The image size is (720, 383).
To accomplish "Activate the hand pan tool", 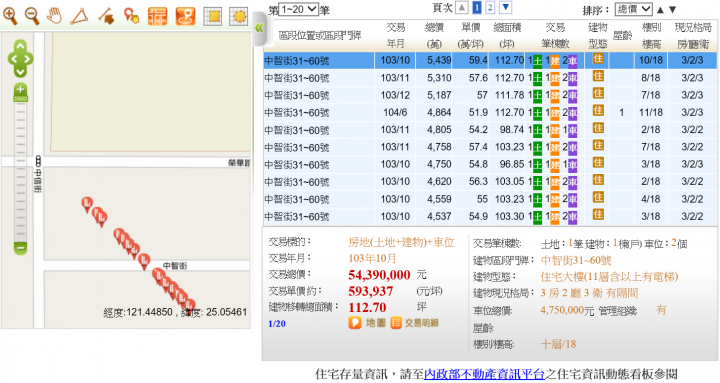I will (55, 16).
